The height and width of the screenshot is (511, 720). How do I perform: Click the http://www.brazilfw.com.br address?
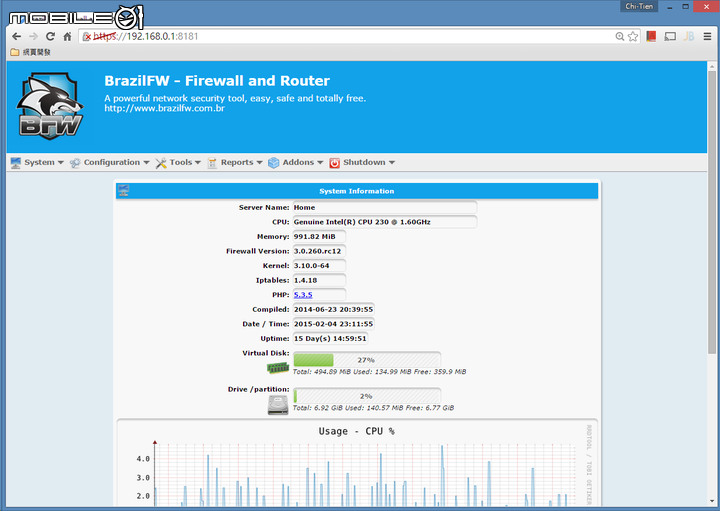(164, 108)
